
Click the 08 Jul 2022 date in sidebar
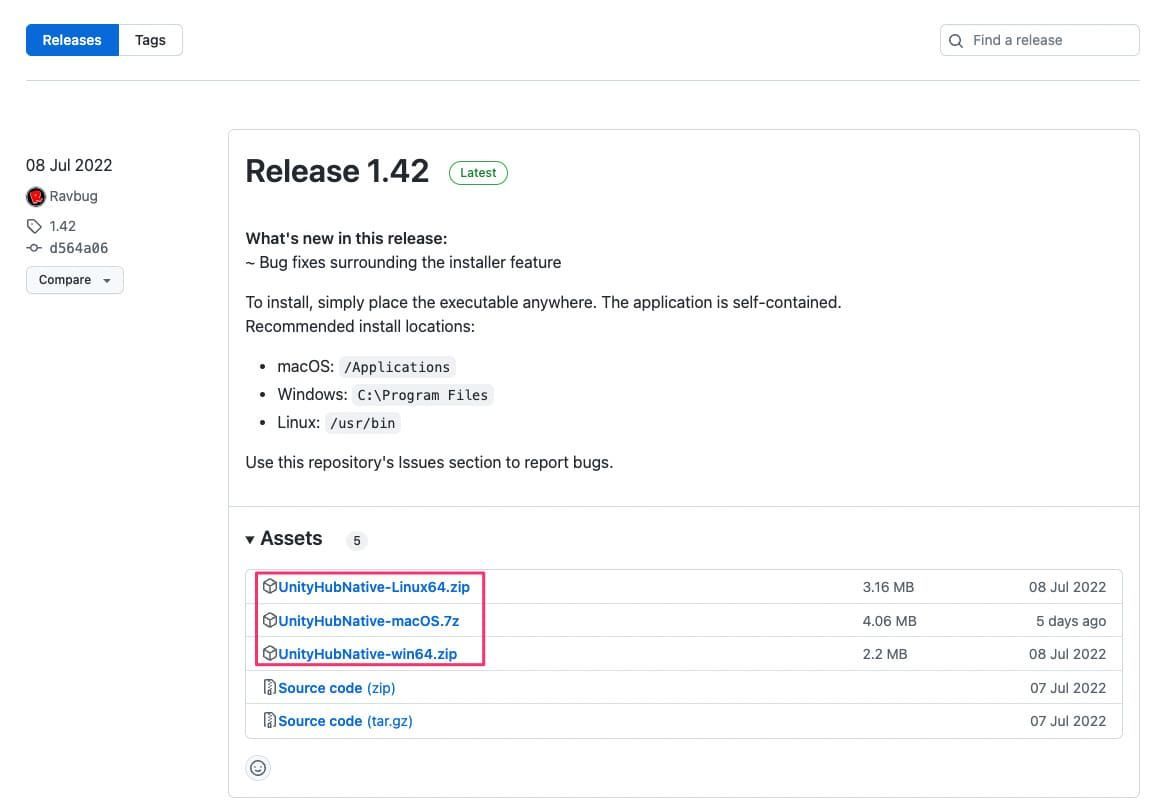click(69, 165)
